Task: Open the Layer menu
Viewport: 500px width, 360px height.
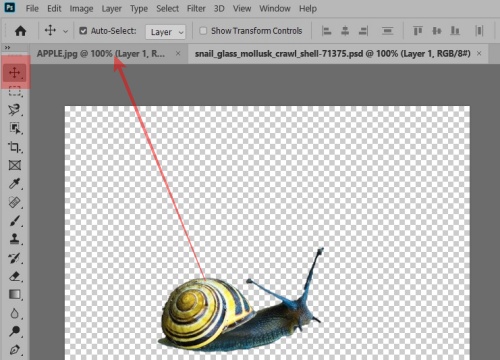Action: (111, 9)
